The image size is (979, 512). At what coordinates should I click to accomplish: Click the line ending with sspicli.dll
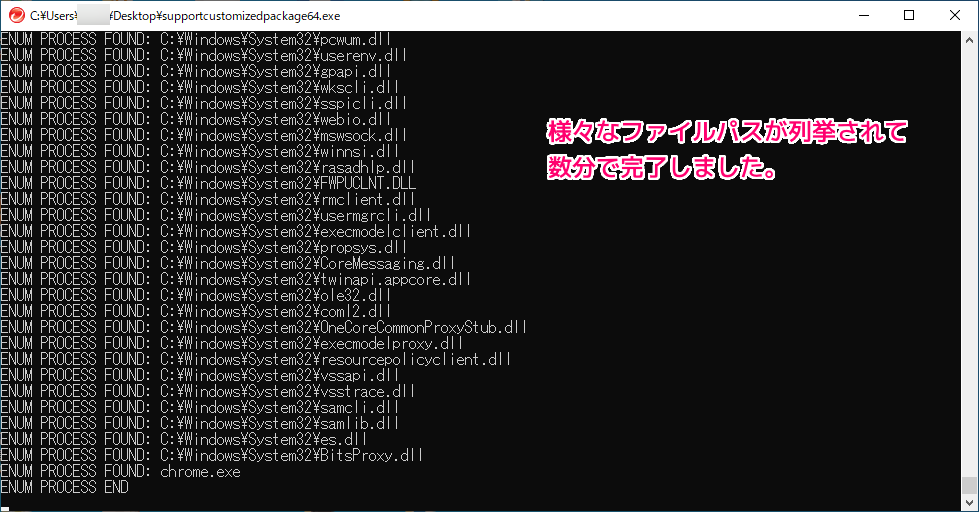(x=204, y=103)
